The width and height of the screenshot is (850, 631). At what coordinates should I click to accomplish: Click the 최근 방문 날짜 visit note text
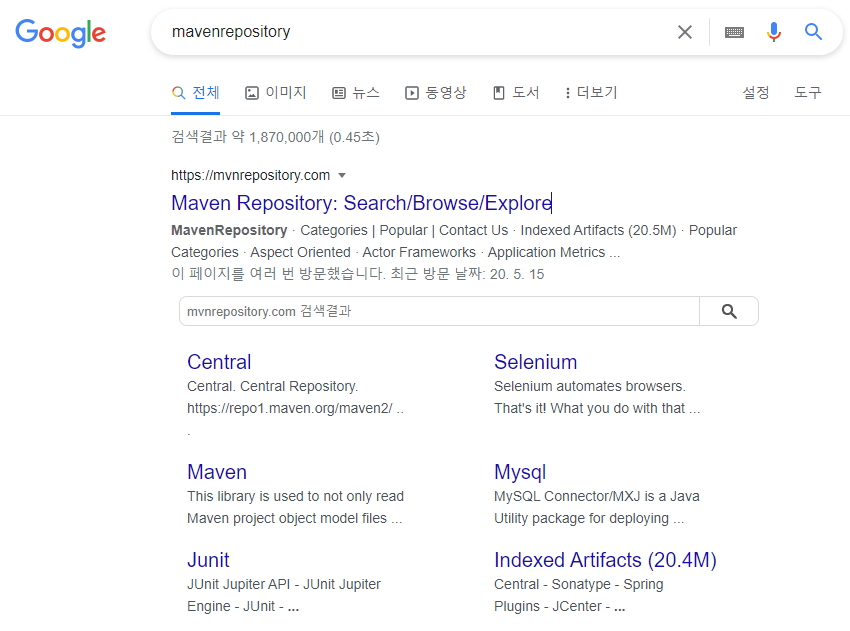pos(358,274)
